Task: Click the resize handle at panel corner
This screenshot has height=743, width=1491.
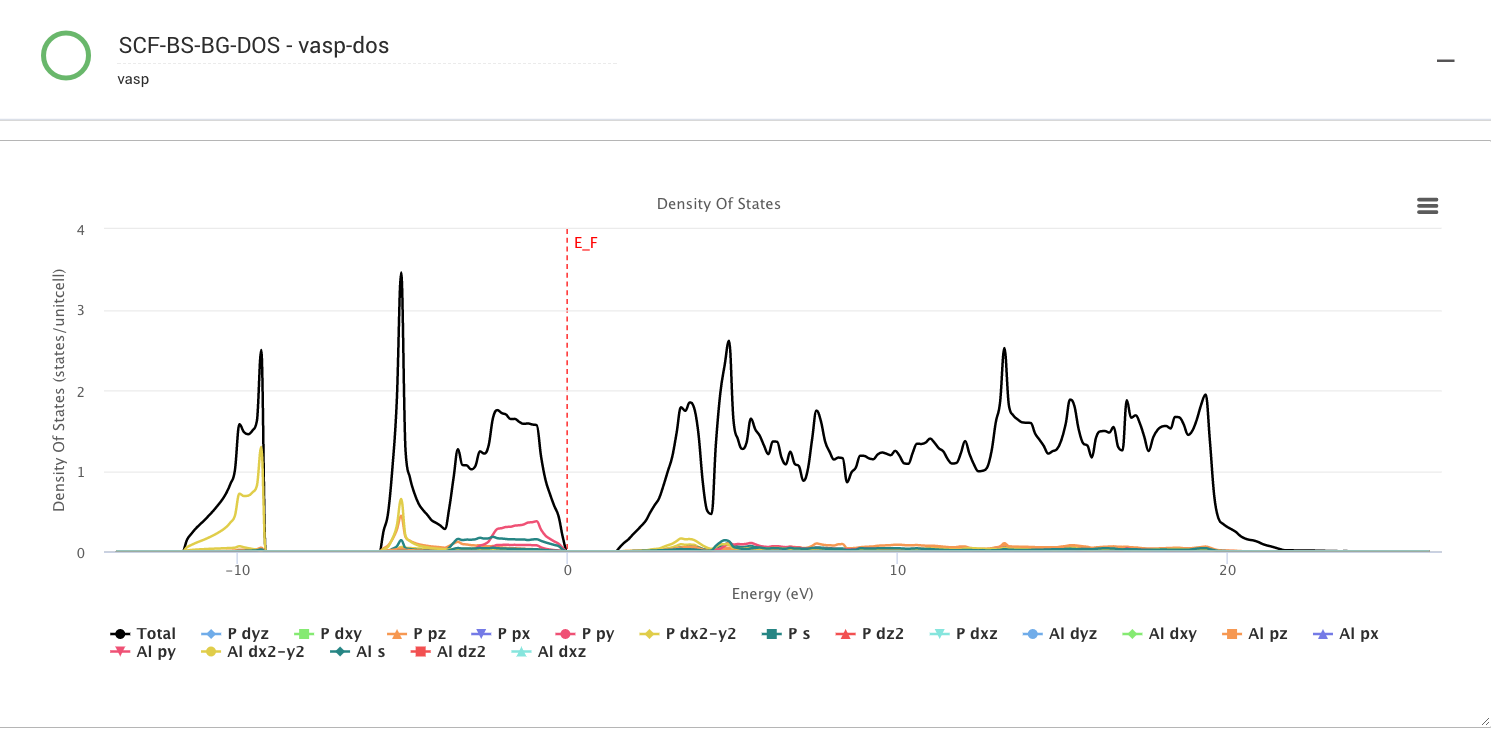Action: [1484, 721]
